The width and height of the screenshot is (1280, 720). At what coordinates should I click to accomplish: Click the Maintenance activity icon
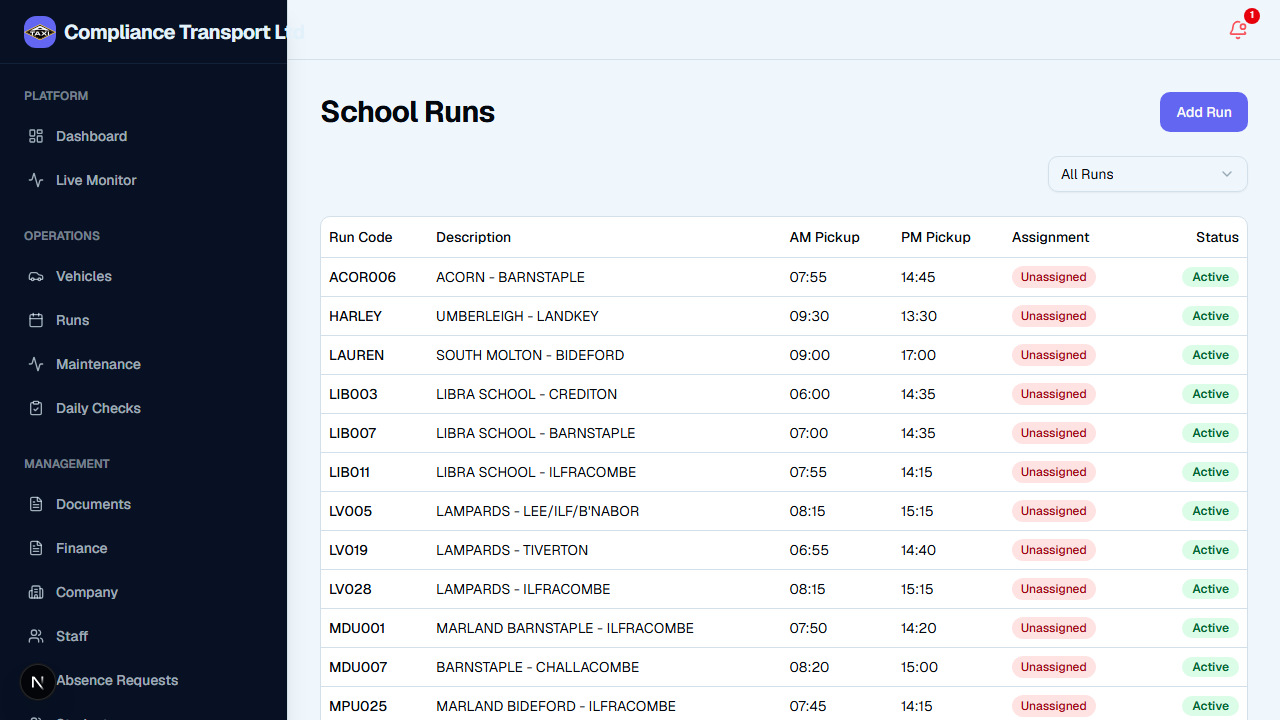click(x=36, y=364)
